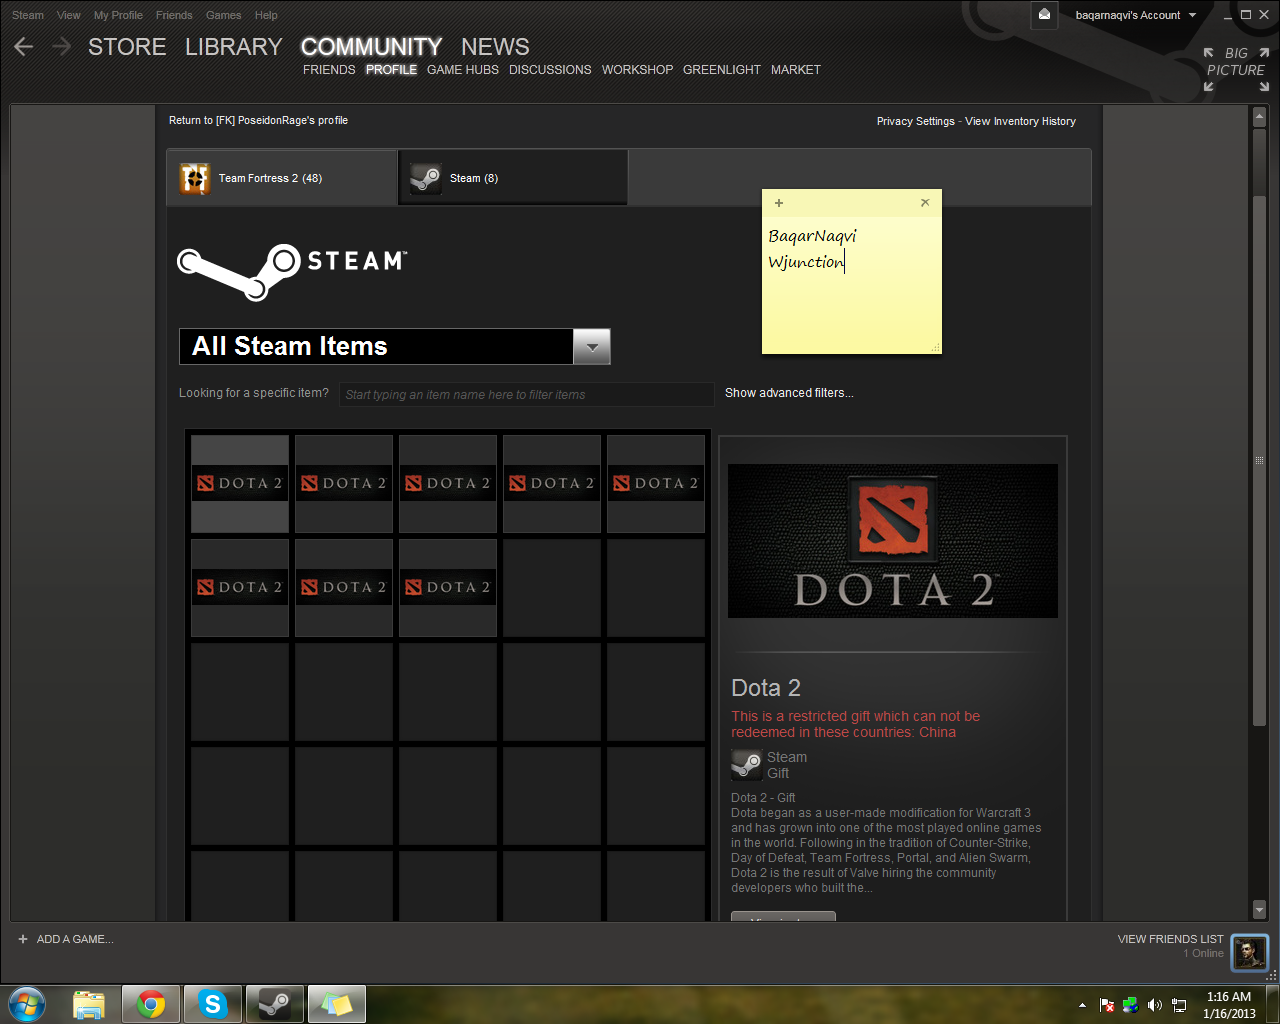Open GAME HUBS sub-tab
This screenshot has height=1024, width=1280.
pos(463,70)
